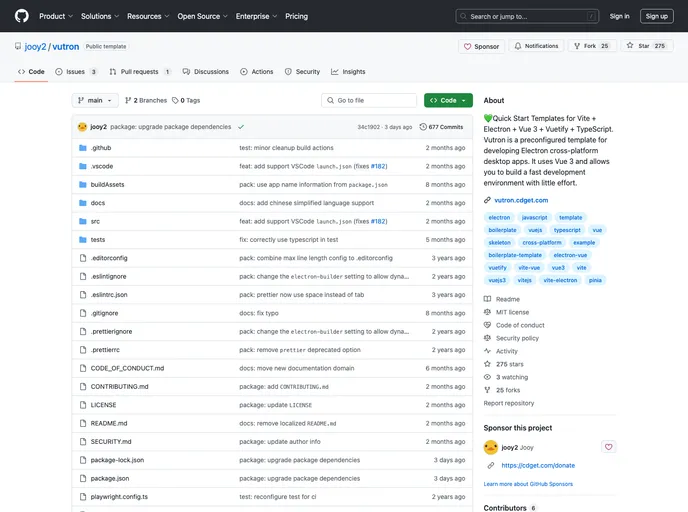View the 2 Branches list
688x512 pixels.
146,100
